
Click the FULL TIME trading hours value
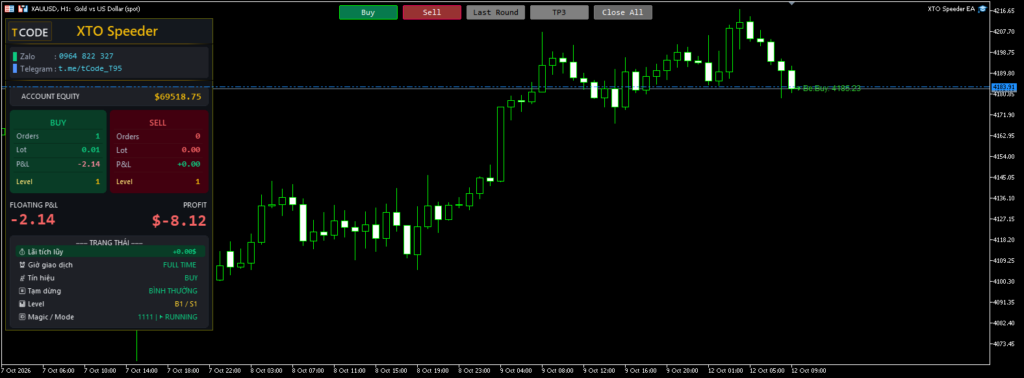point(180,264)
